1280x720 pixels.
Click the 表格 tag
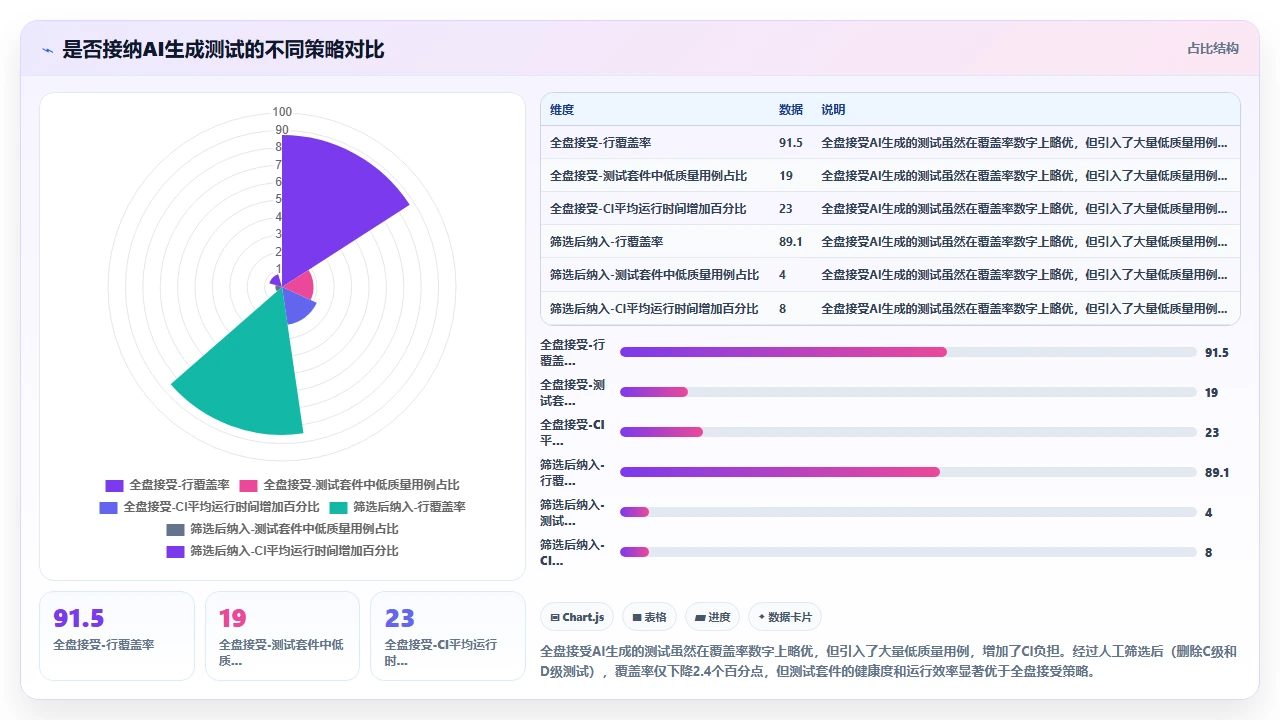(649, 617)
